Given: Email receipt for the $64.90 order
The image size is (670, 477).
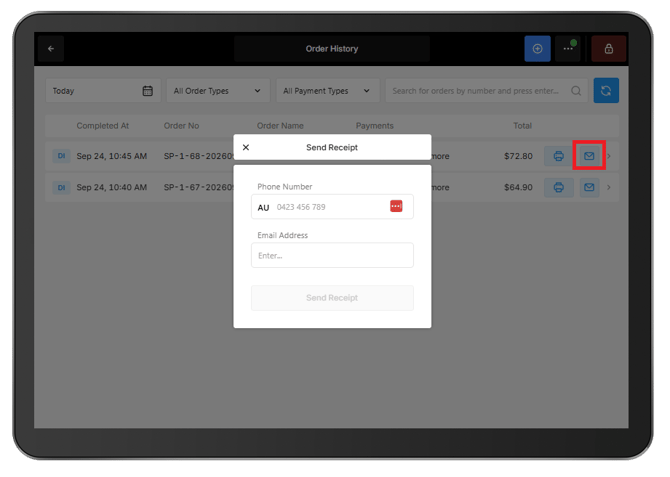Looking at the screenshot, I should pos(589,187).
